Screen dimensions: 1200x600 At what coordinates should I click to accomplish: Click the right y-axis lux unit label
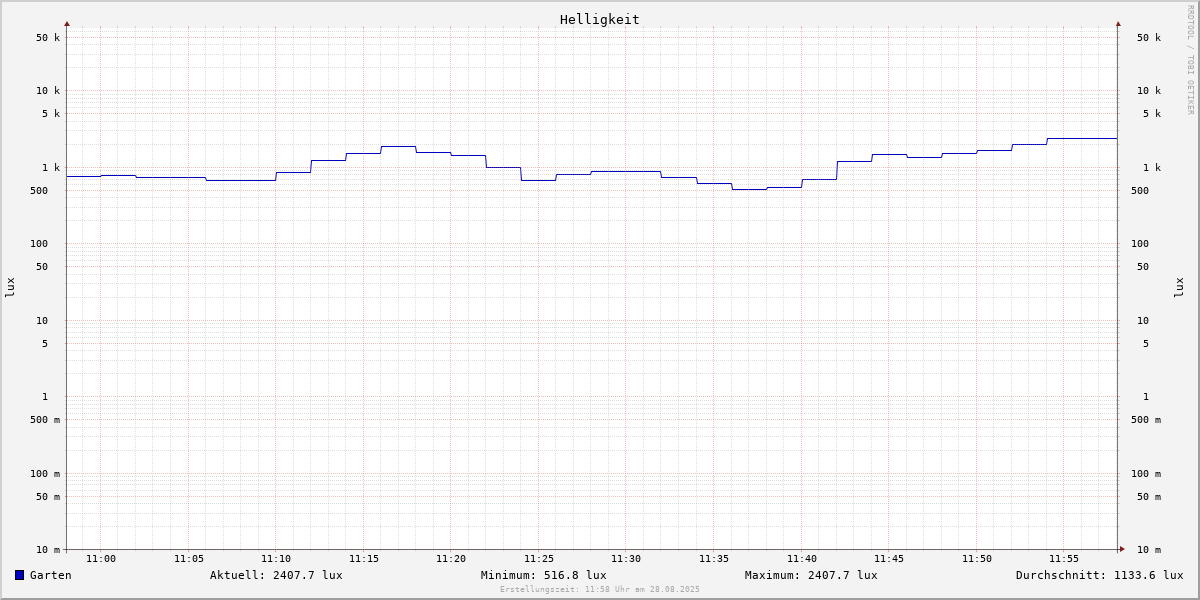coord(1179,288)
